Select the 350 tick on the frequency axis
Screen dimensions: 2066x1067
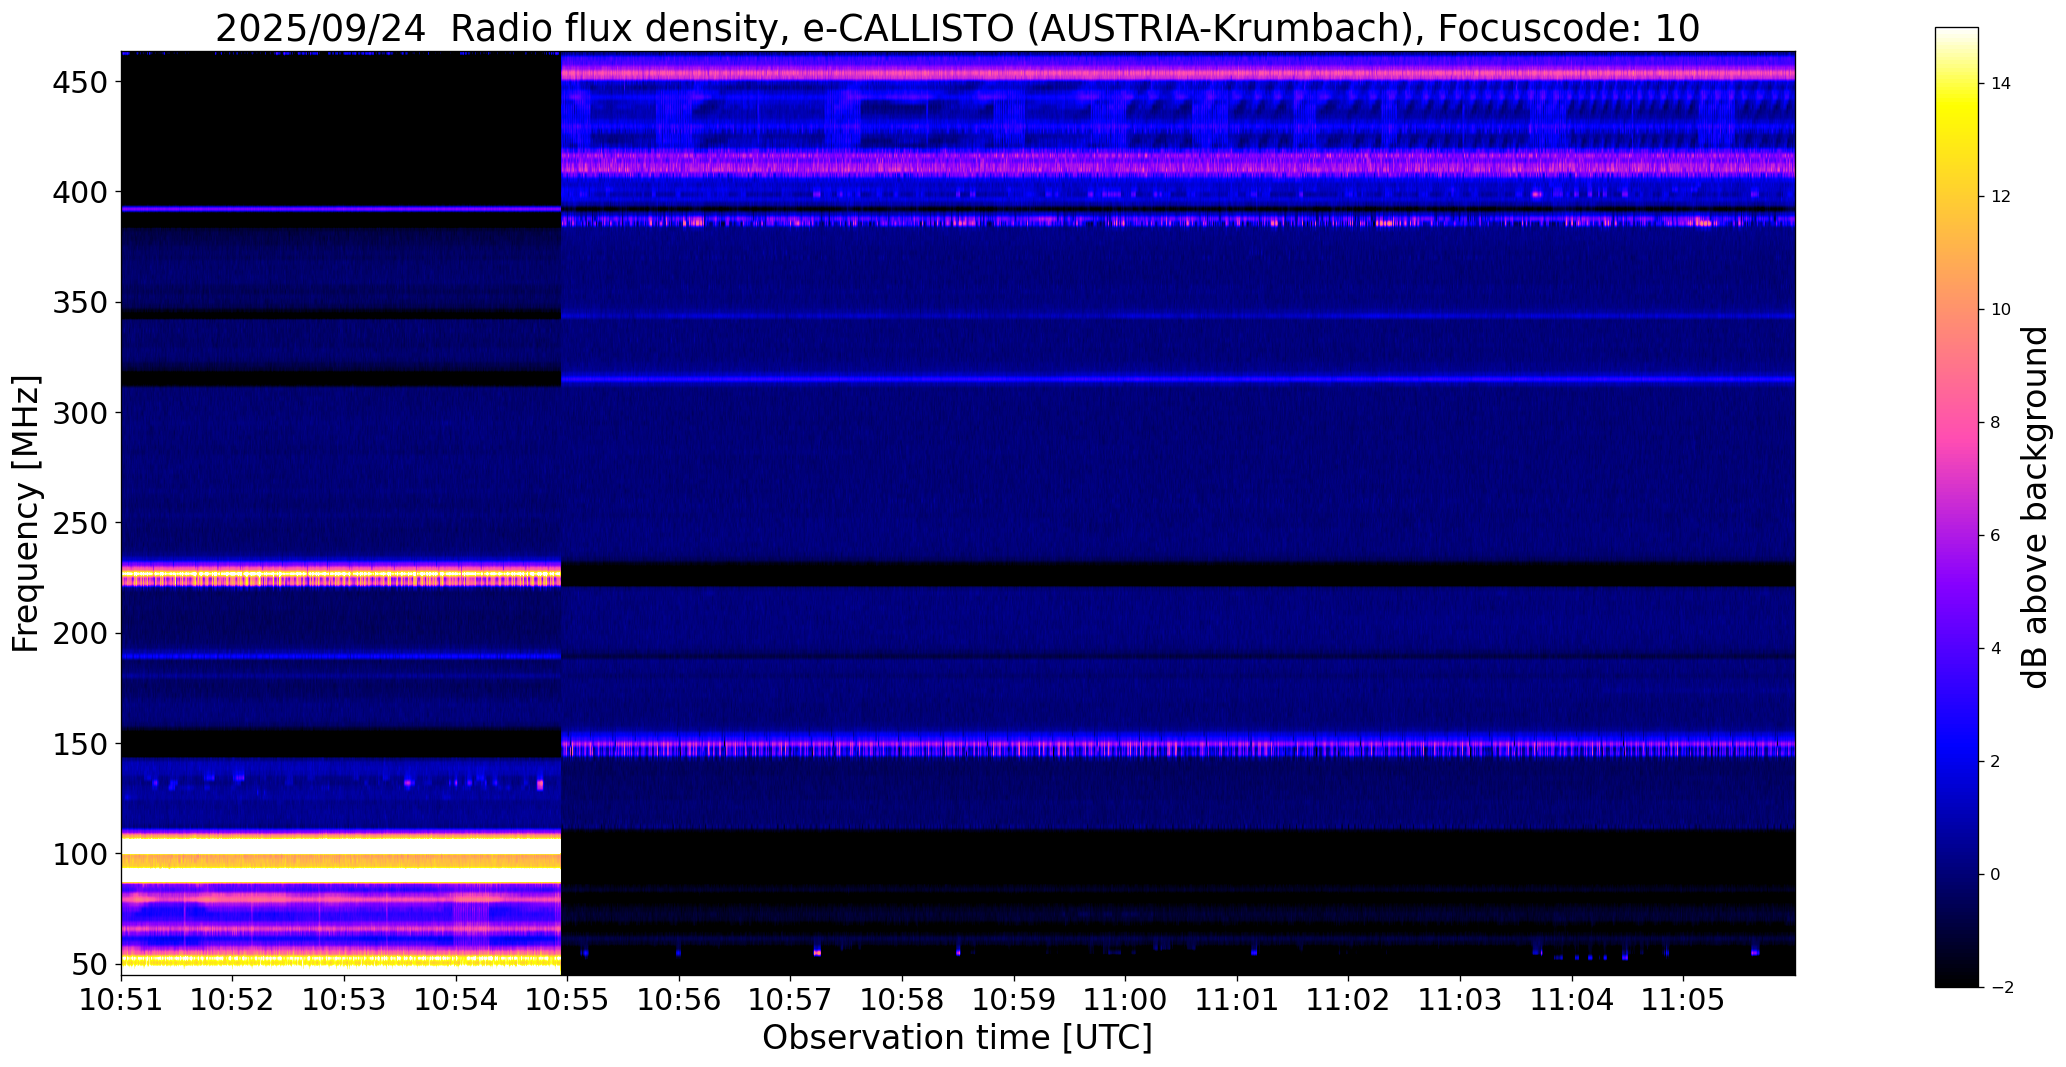[78, 303]
